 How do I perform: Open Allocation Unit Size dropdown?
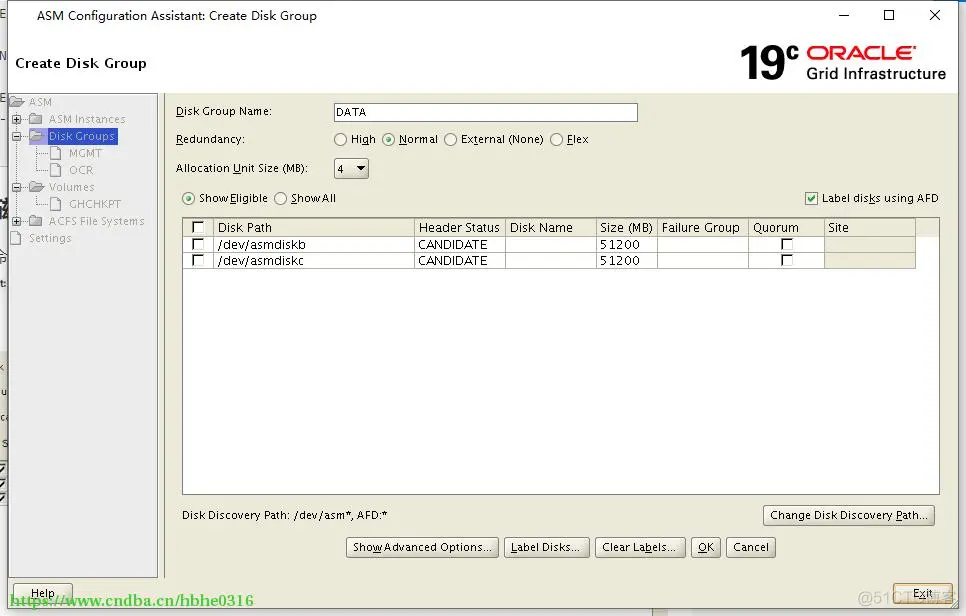point(351,168)
